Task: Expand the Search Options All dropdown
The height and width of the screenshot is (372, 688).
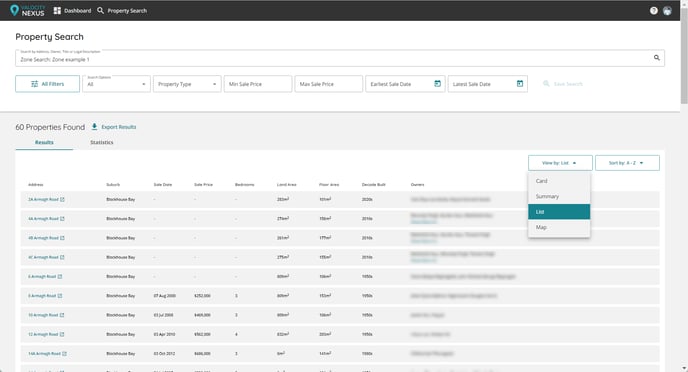Action: click(x=116, y=84)
